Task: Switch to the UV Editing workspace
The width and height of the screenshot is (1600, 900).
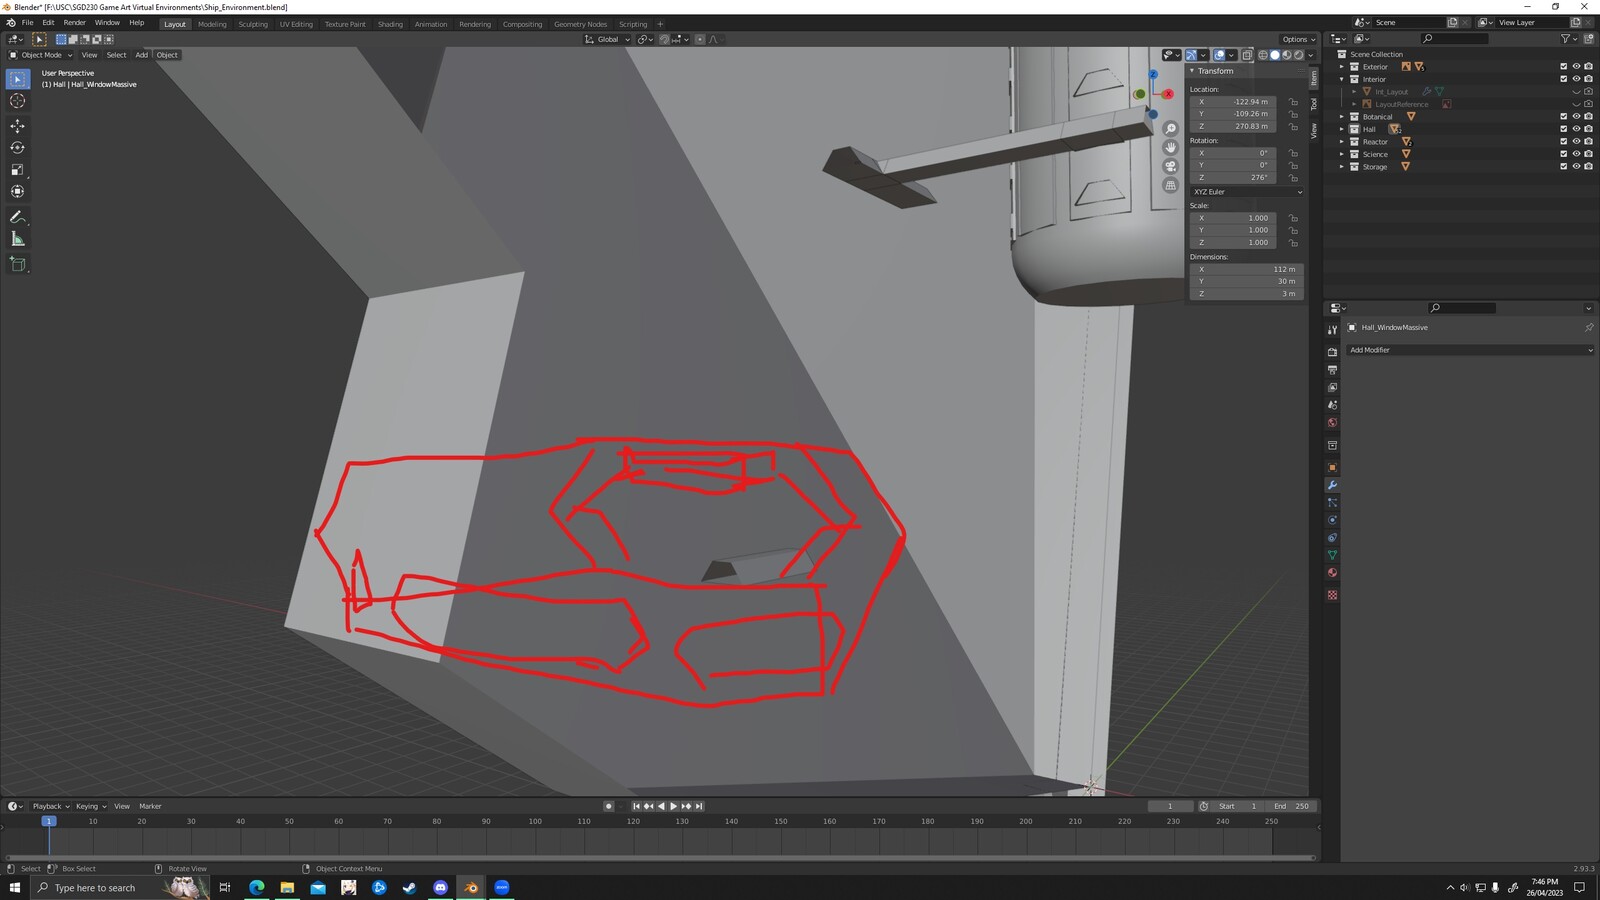Action: pos(296,24)
